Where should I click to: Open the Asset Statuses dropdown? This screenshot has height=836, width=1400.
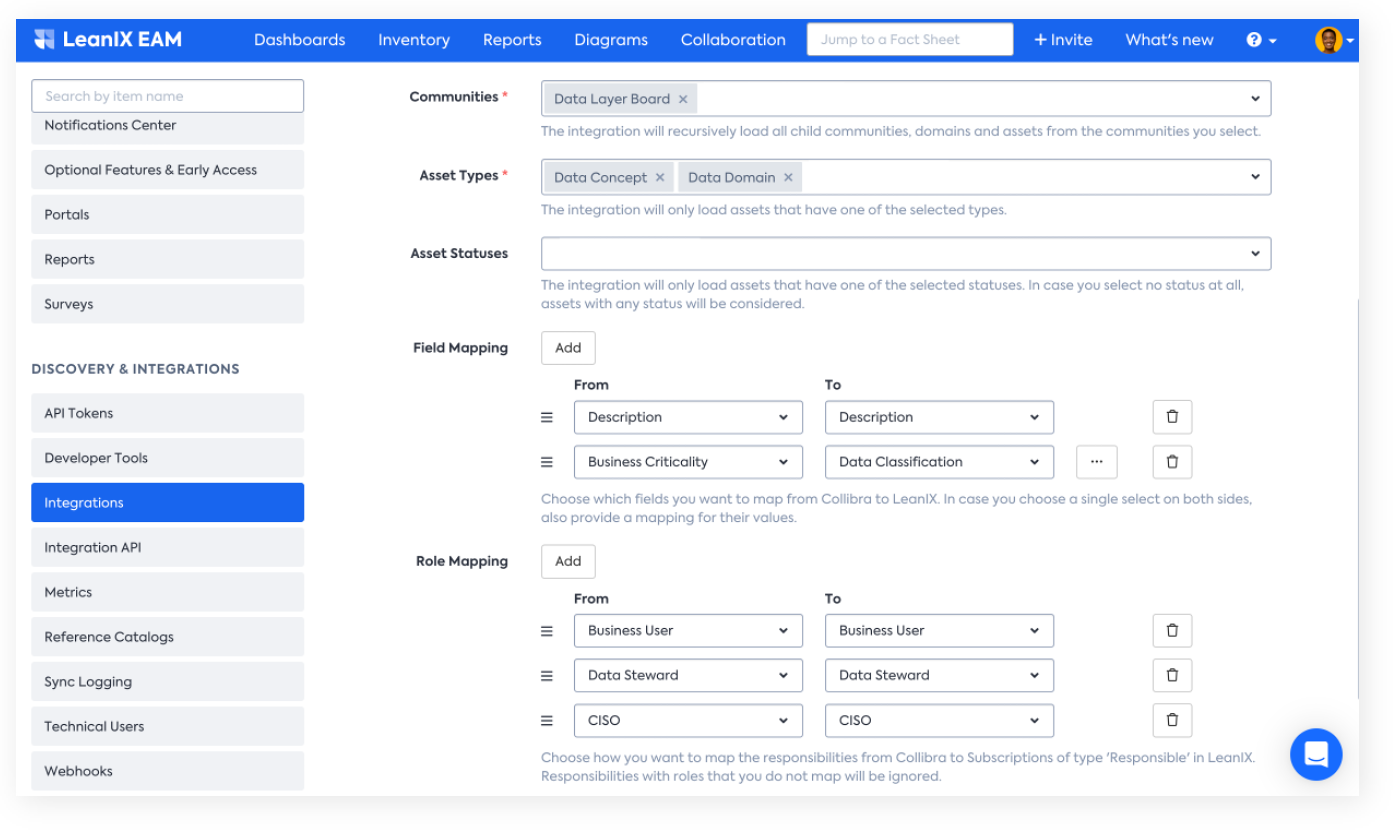[x=906, y=254]
